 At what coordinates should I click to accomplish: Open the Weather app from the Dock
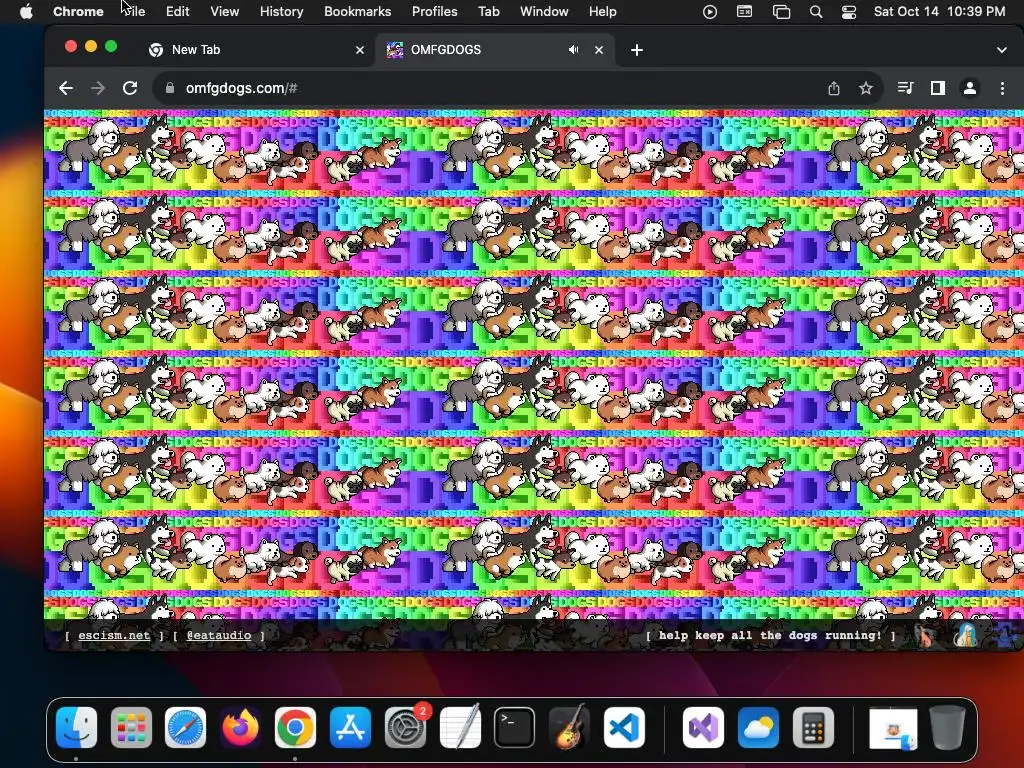pos(758,727)
